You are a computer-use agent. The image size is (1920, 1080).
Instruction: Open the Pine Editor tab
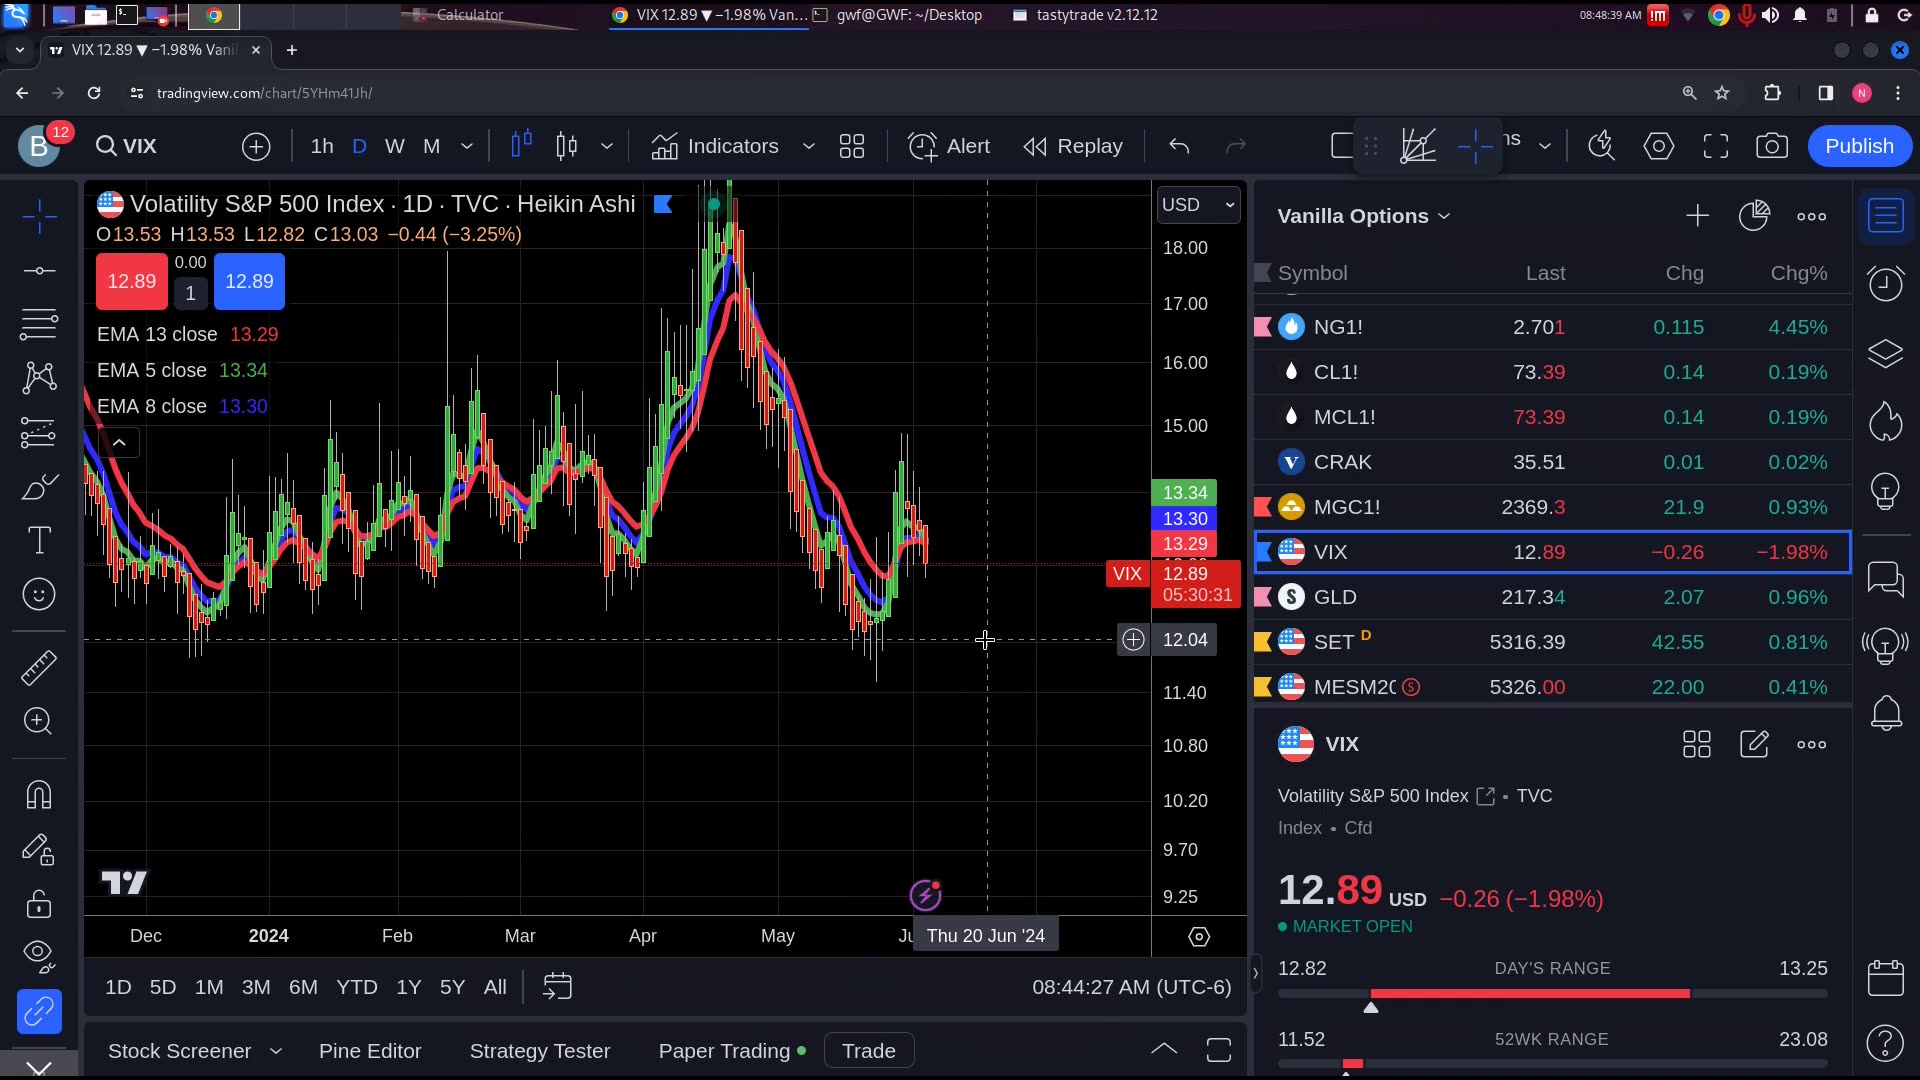tap(370, 1051)
